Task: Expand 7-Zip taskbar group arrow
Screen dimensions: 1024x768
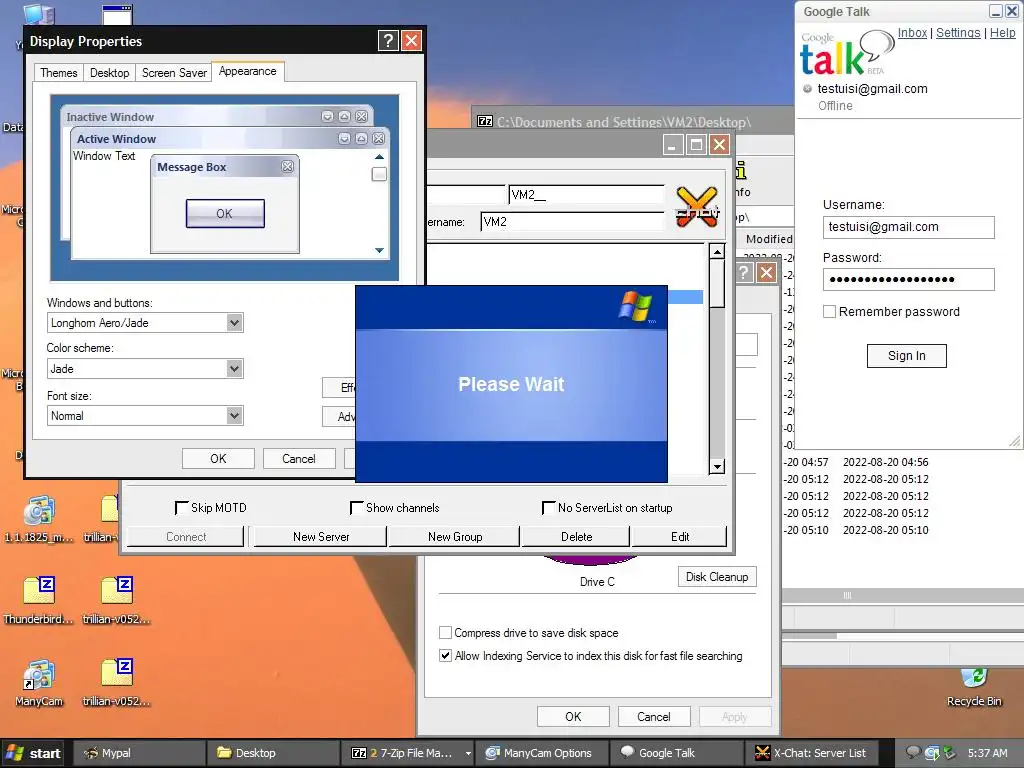Action: click(x=468, y=753)
